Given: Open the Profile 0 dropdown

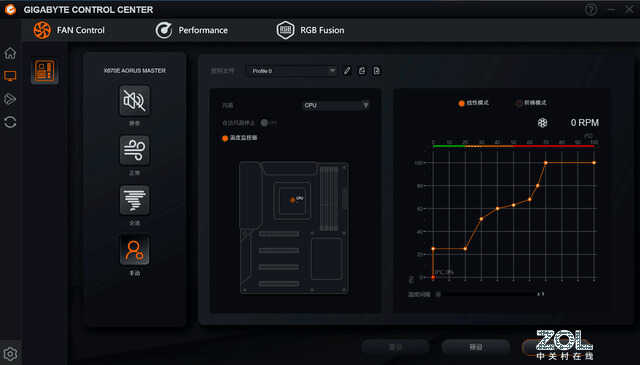Looking at the screenshot, I should 292,71.
